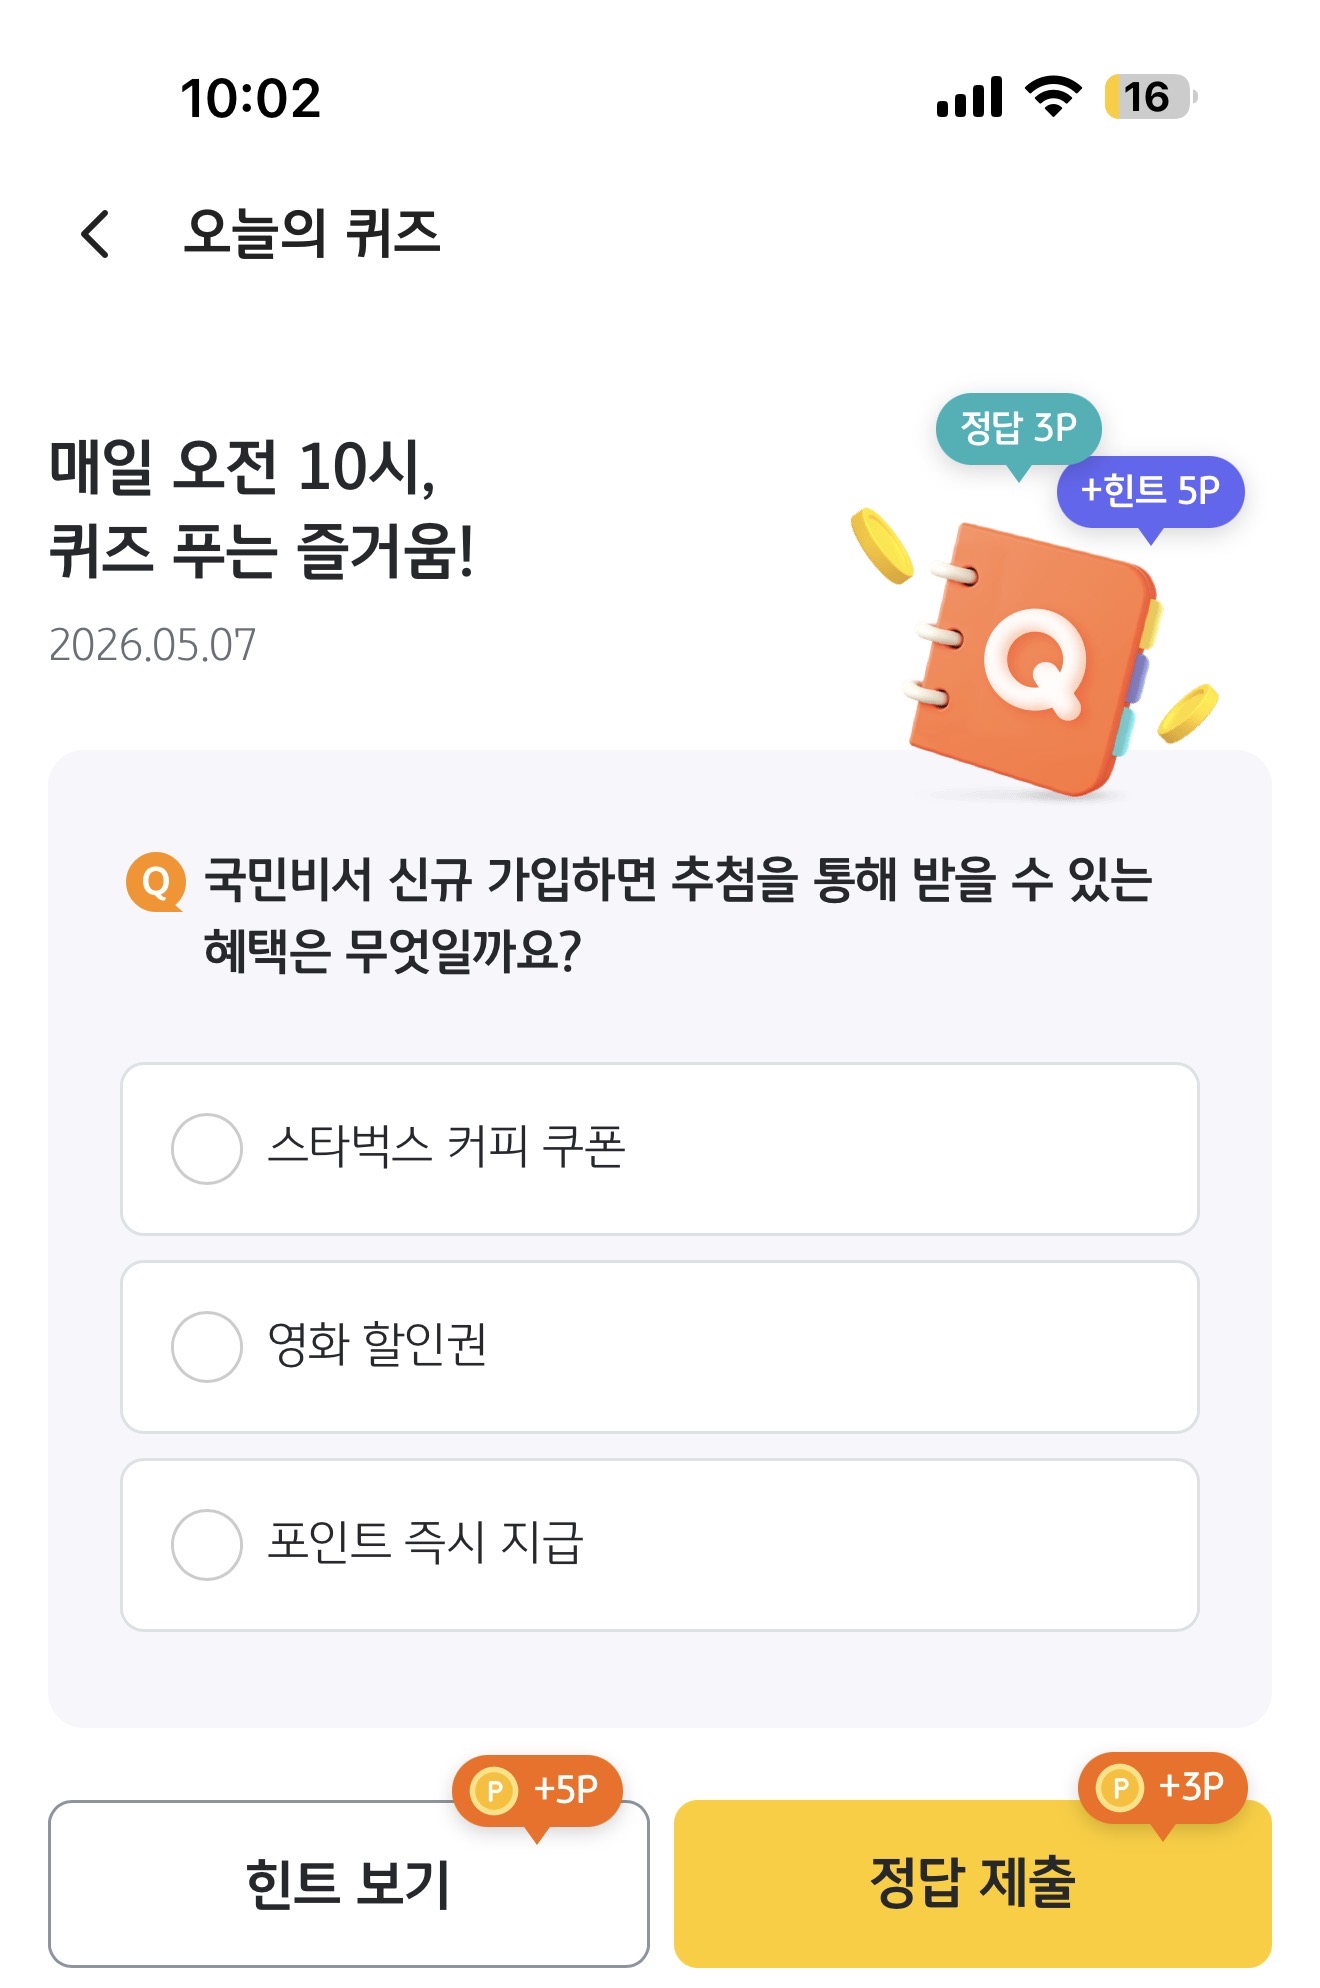Tap the battery indicator showing 16
Viewport: 1320px width, 1988px height.
(x=1151, y=97)
